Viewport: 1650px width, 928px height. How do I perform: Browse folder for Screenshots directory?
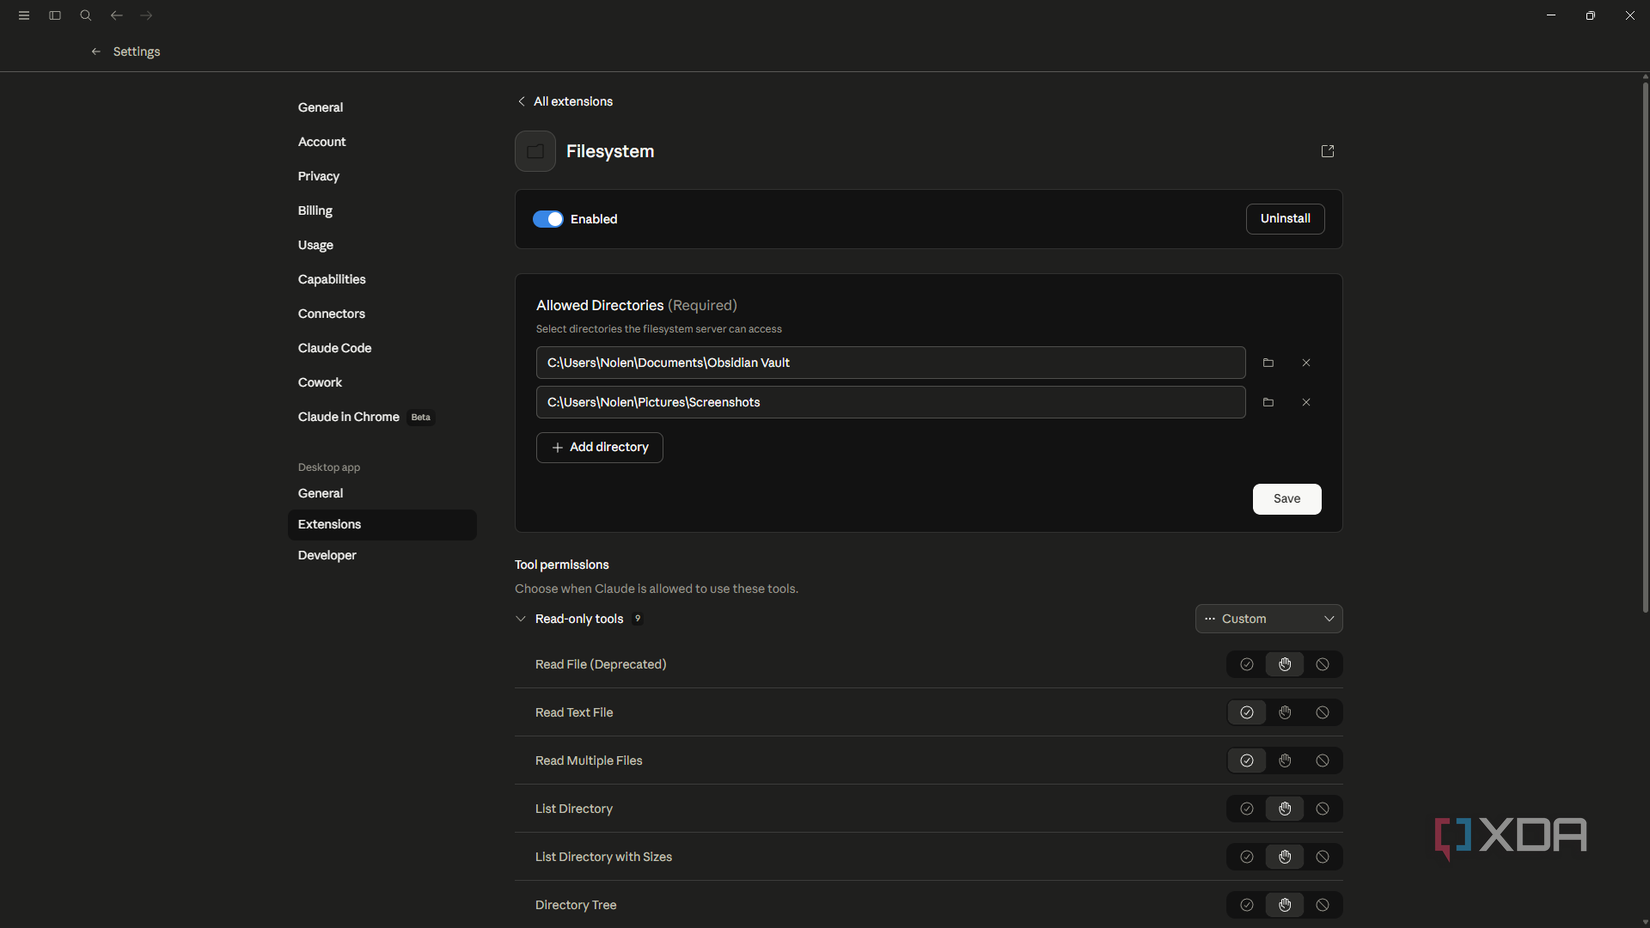[1268, 402]
